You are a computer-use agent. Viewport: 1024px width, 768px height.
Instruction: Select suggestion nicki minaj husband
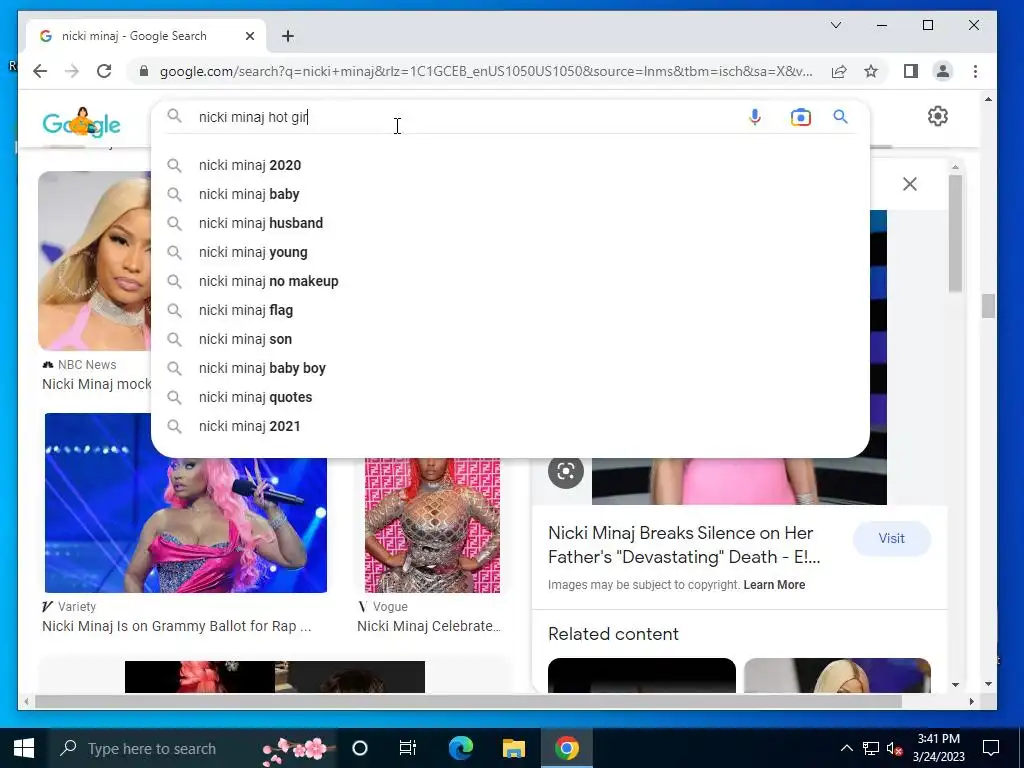pyautogui.click(x=511, y=223)
